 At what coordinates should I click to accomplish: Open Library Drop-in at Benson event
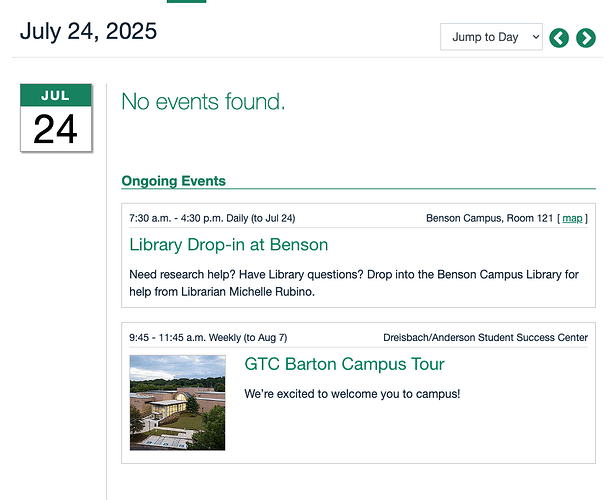point(228,245)
